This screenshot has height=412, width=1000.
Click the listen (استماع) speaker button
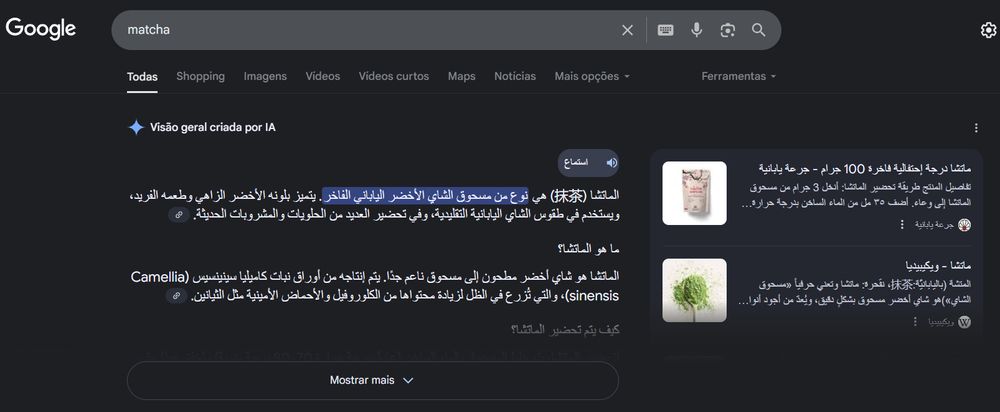pyautogui.click(x=588, y=163)
